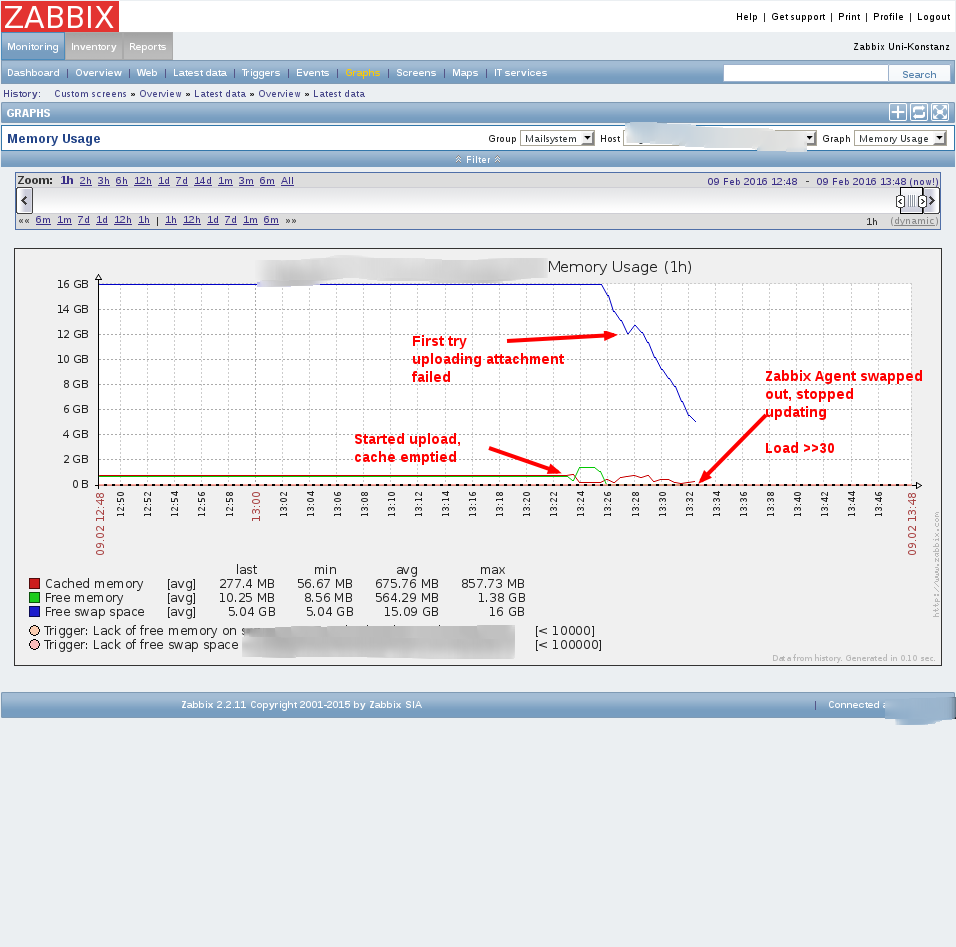Open the Host dropdown

(x=720, y=139)
